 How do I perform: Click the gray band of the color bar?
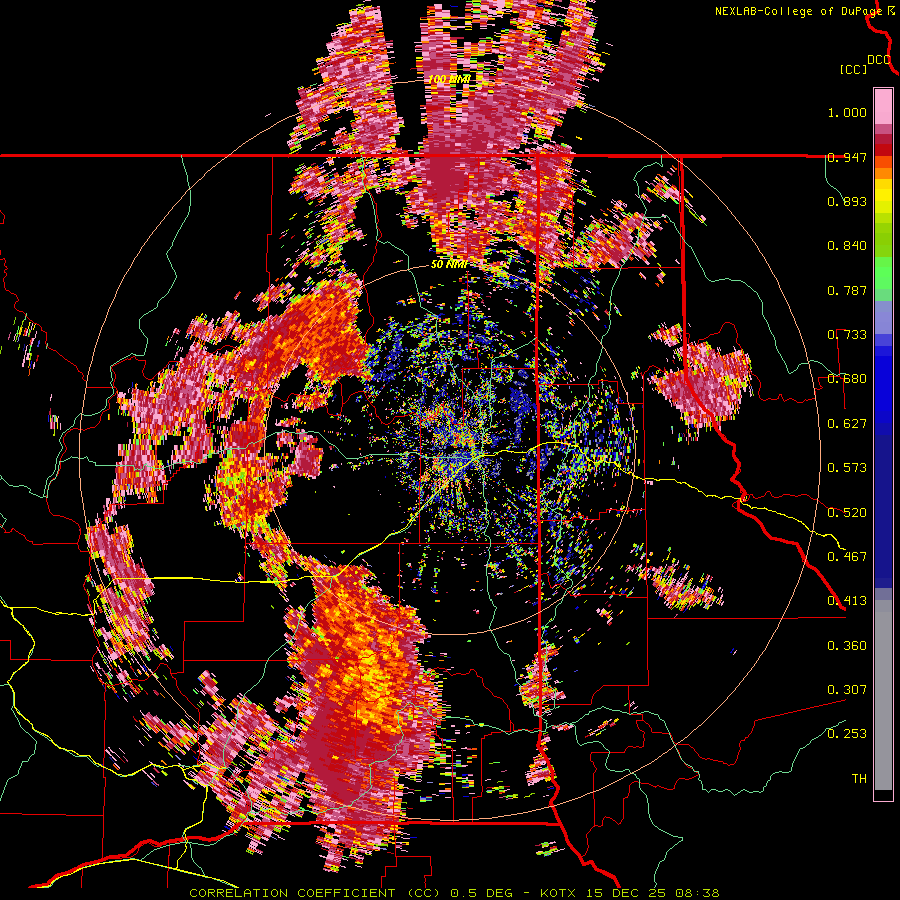(883, 695)
